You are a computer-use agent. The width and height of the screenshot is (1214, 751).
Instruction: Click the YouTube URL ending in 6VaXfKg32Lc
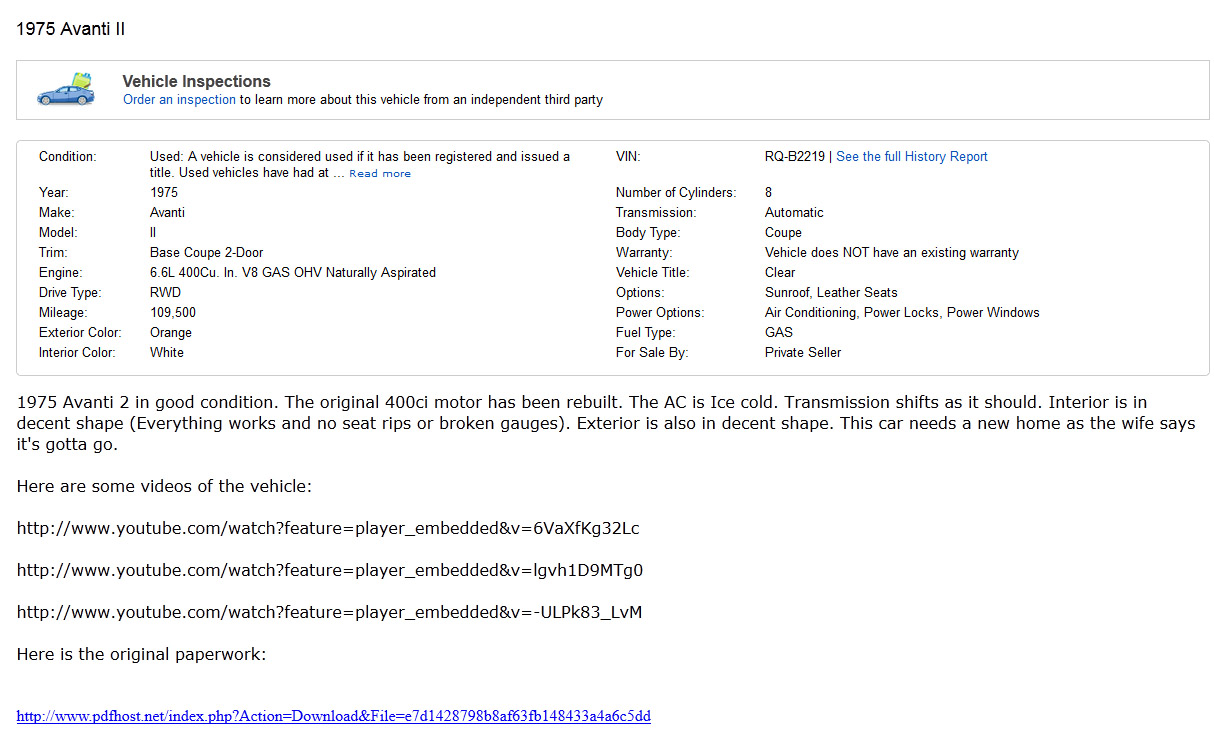pyautogui.click(x=328, y=529)
